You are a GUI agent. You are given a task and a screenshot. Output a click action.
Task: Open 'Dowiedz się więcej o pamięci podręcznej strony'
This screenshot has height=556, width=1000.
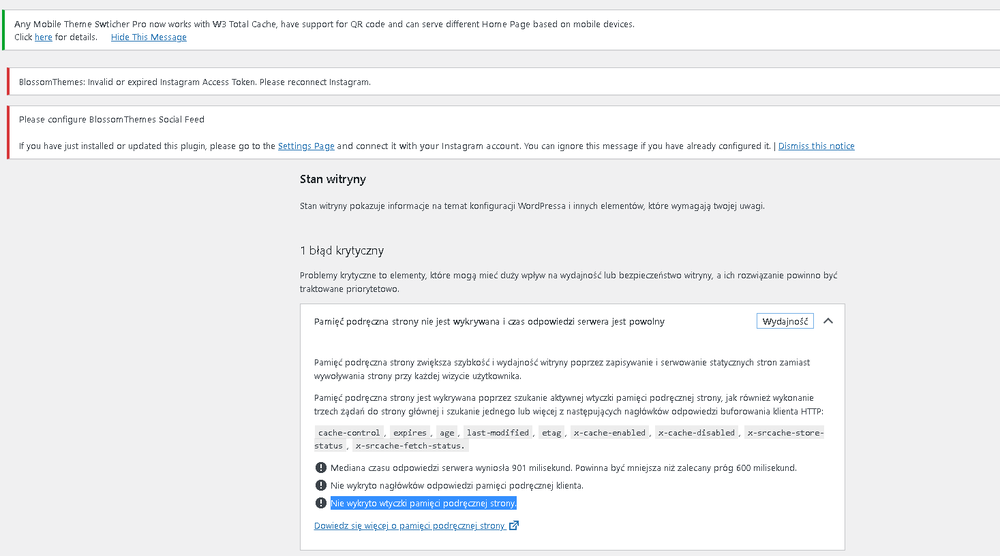tap(409, 525)
